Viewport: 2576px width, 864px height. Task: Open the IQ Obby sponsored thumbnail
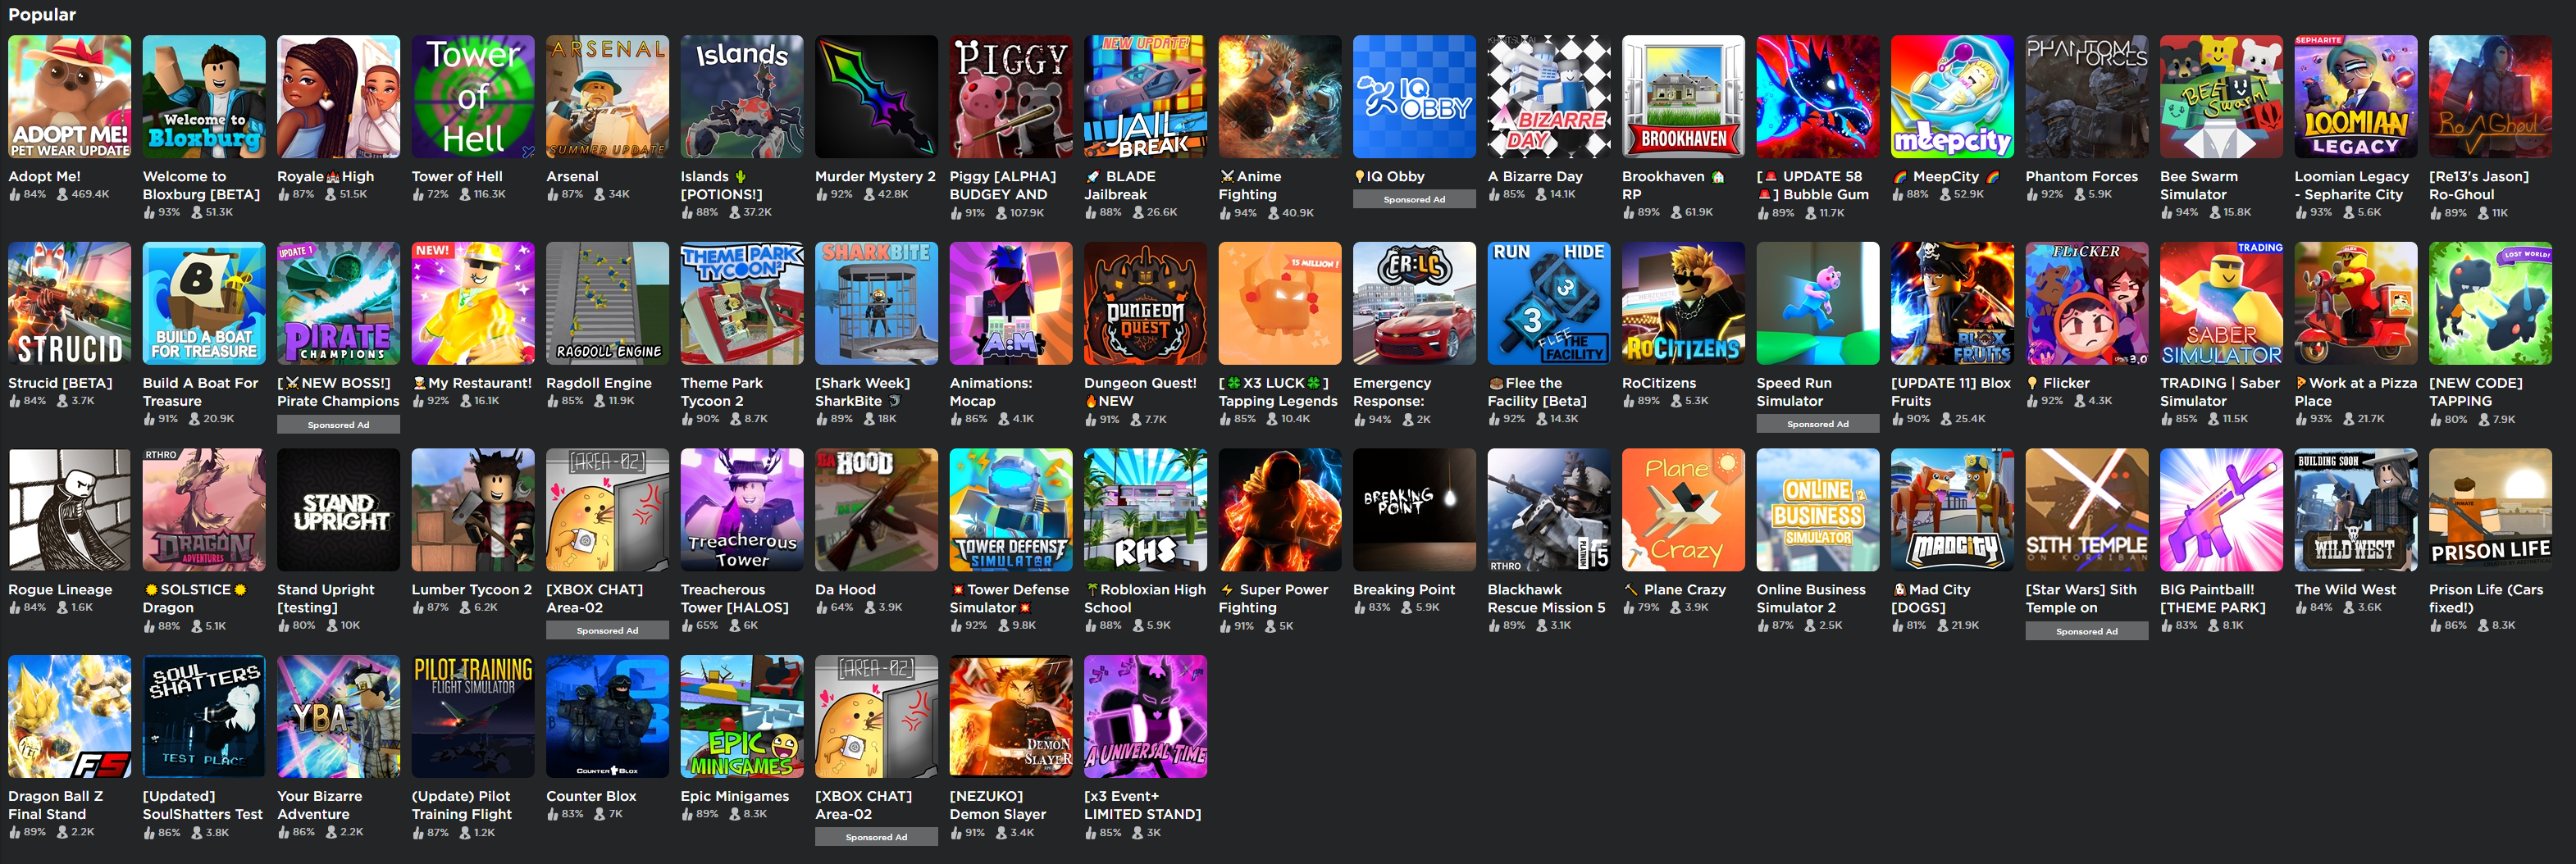click(x=1414, y=97)
